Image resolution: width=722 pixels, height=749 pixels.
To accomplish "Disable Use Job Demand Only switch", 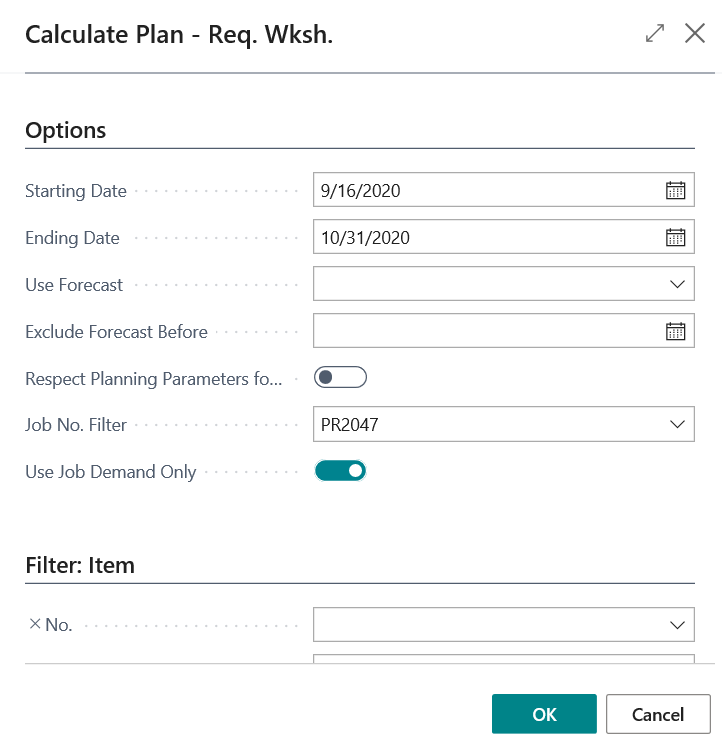I will [x=340, y=470].
